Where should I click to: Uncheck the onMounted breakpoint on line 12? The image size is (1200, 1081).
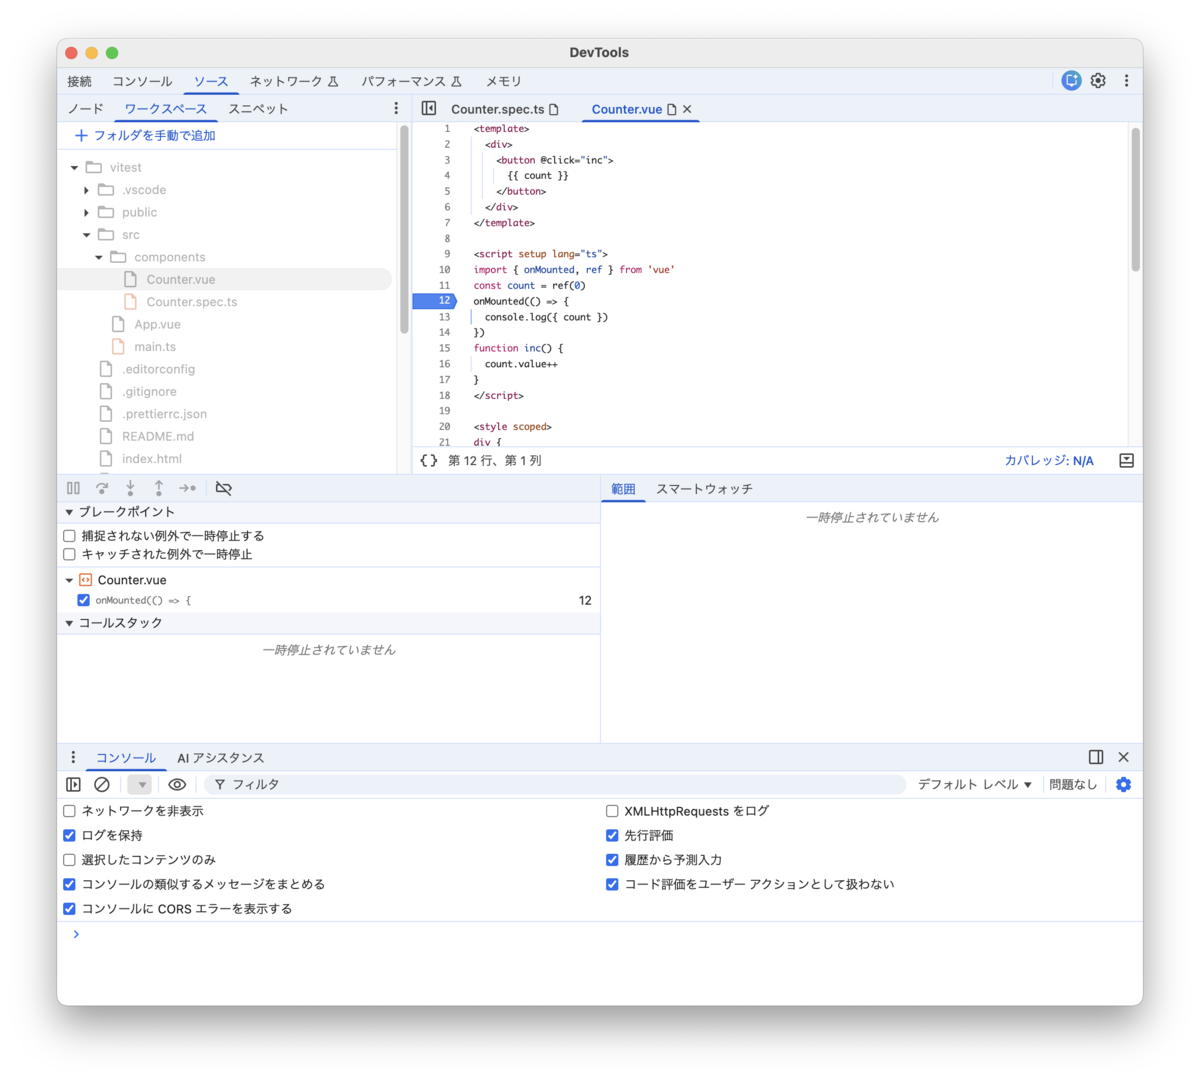[x=83, y=600]
